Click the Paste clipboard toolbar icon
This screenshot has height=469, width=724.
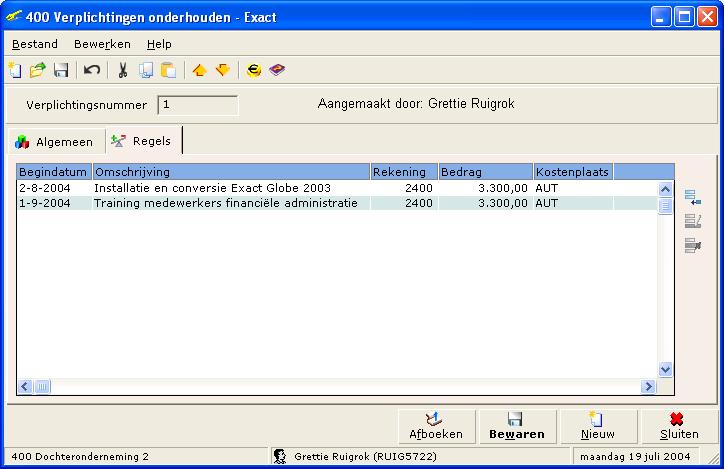click(169, 70)
